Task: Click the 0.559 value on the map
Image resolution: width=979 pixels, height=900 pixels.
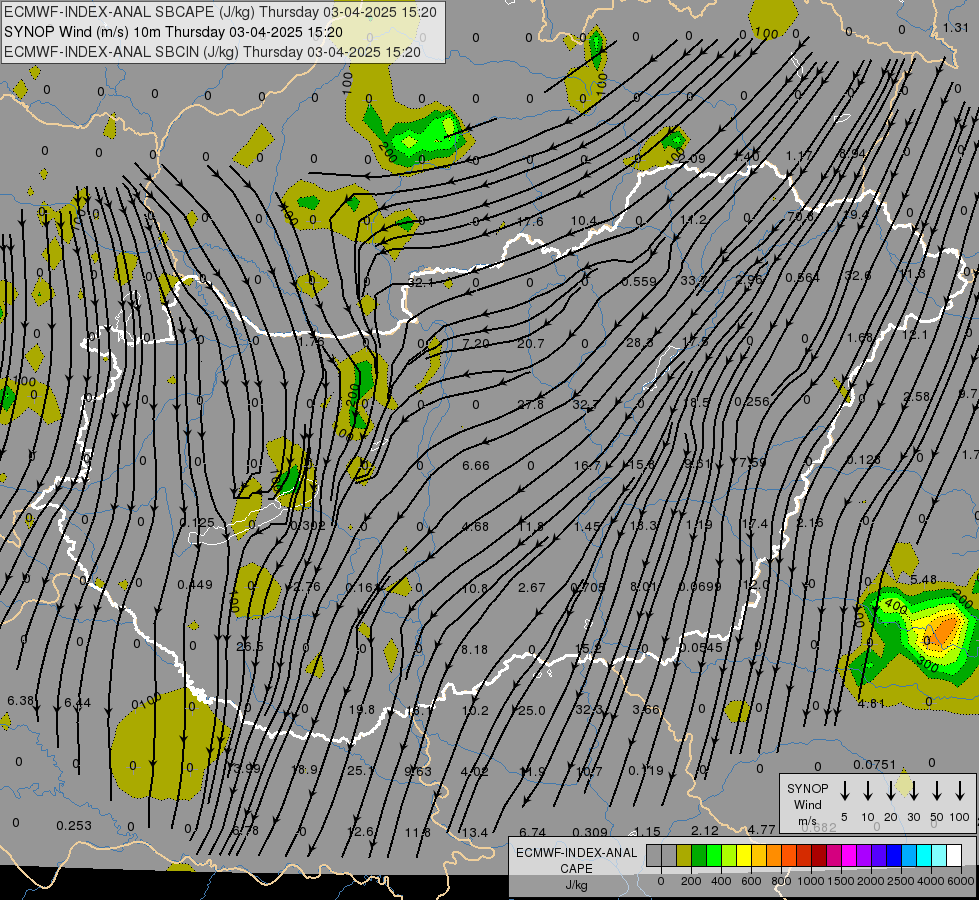Action: [639, 282]
